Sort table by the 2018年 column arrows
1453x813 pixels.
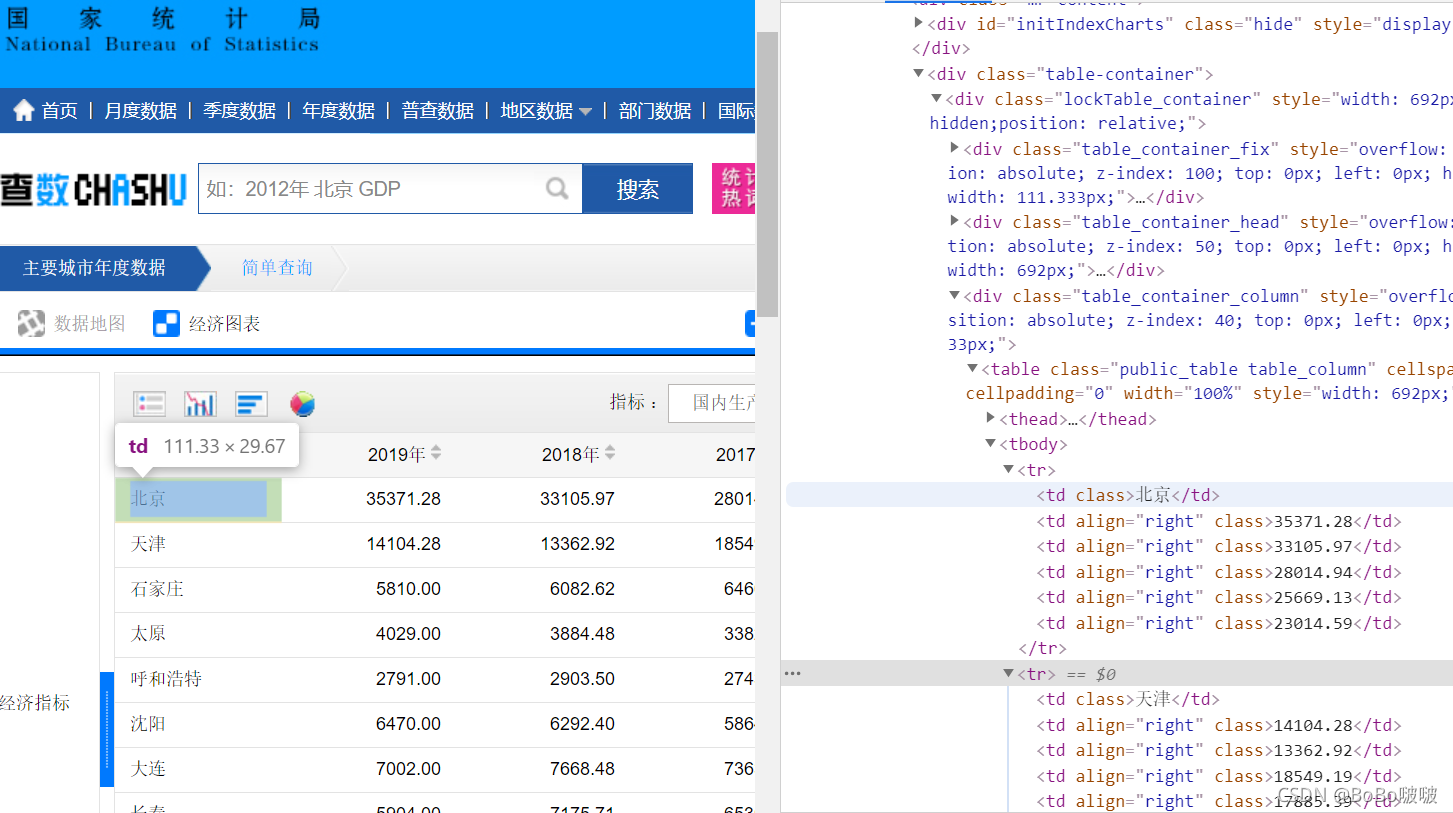609,454
